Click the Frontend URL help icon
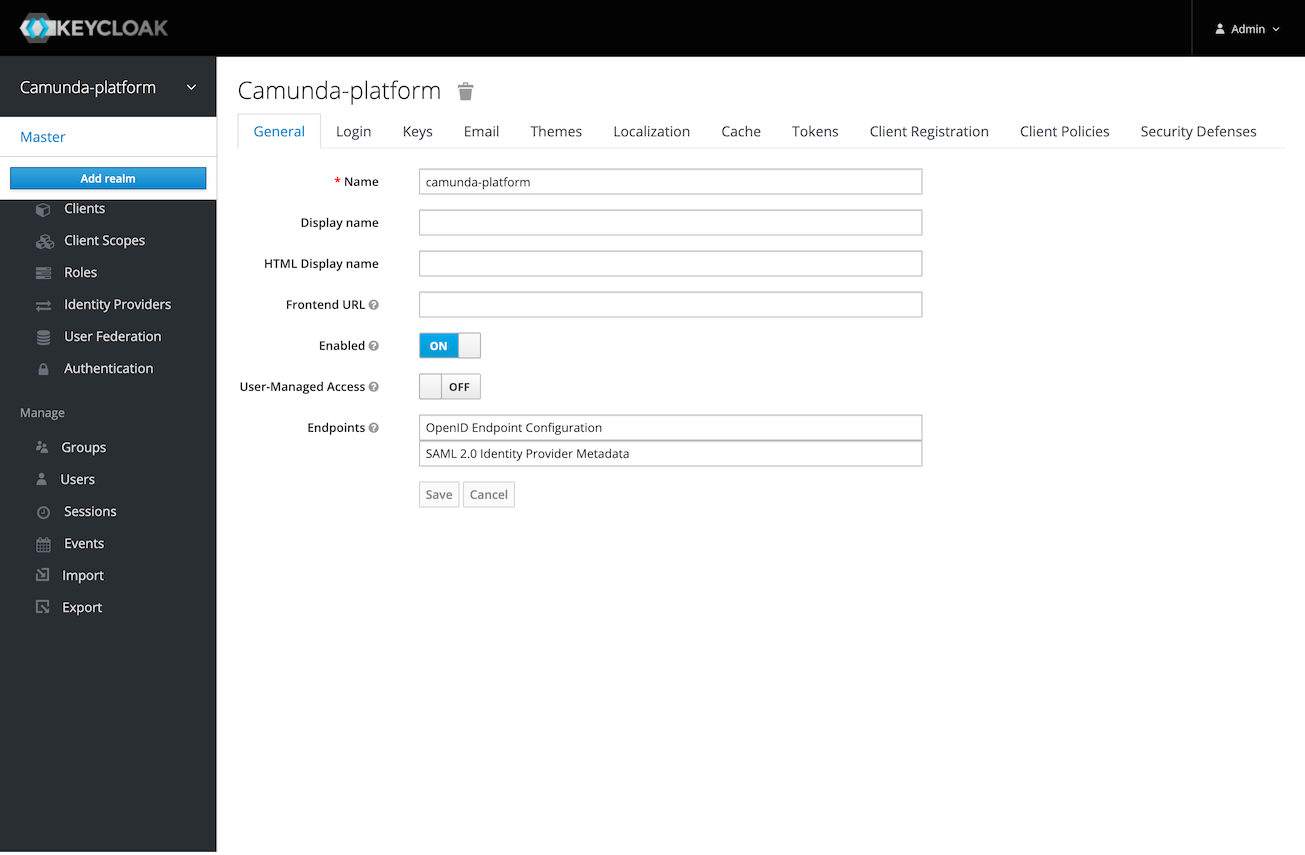 (x=374, y=305)
